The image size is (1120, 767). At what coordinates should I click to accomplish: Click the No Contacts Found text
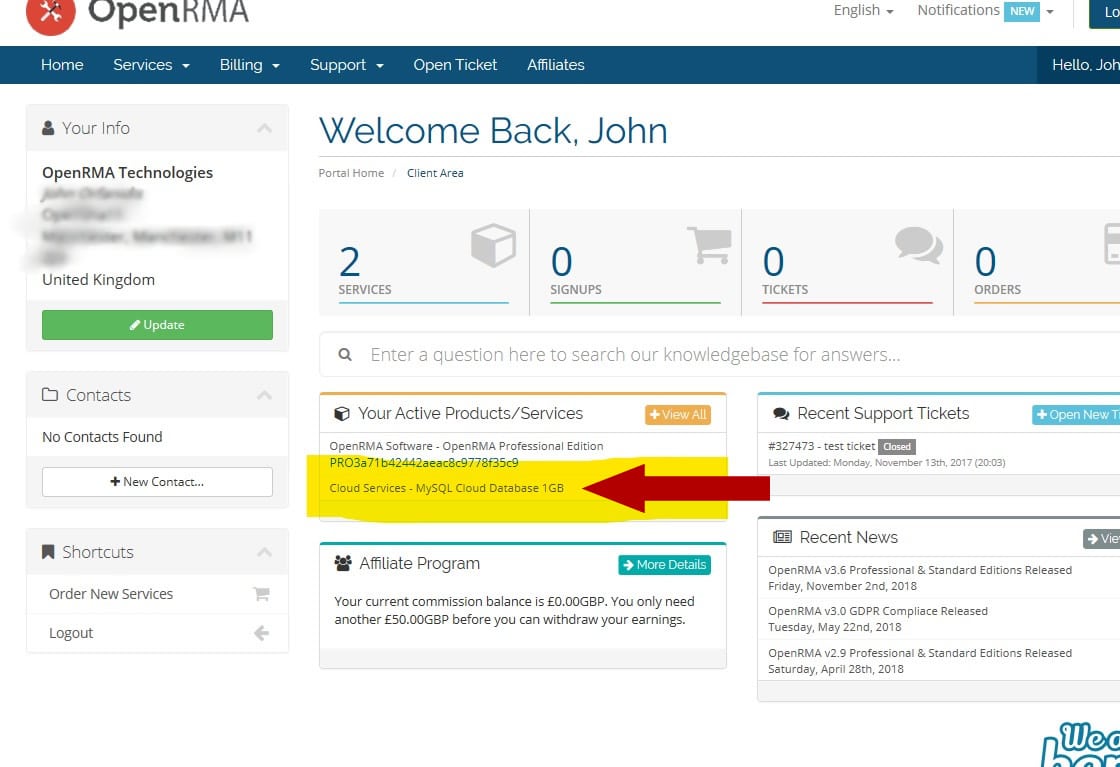[102, 437]
